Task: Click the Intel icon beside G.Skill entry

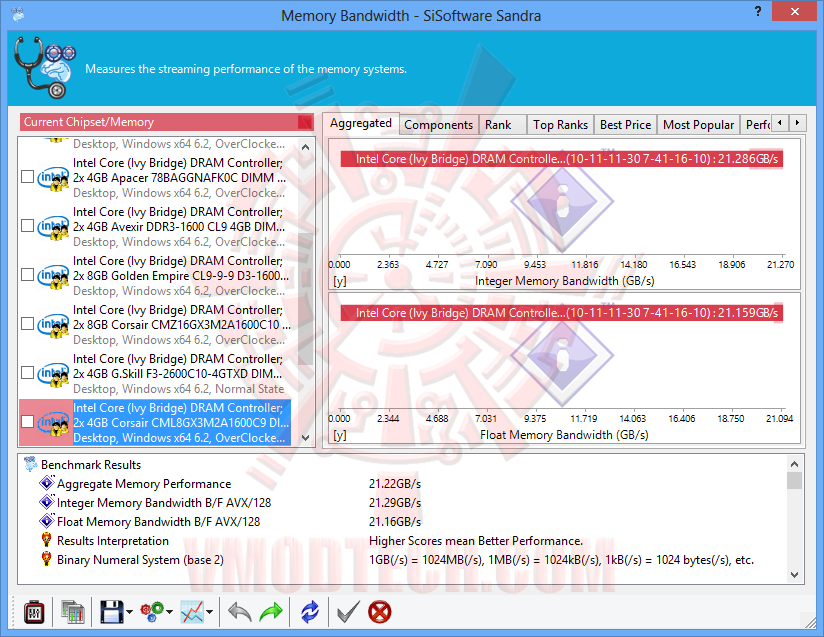Action: point(53,374)
